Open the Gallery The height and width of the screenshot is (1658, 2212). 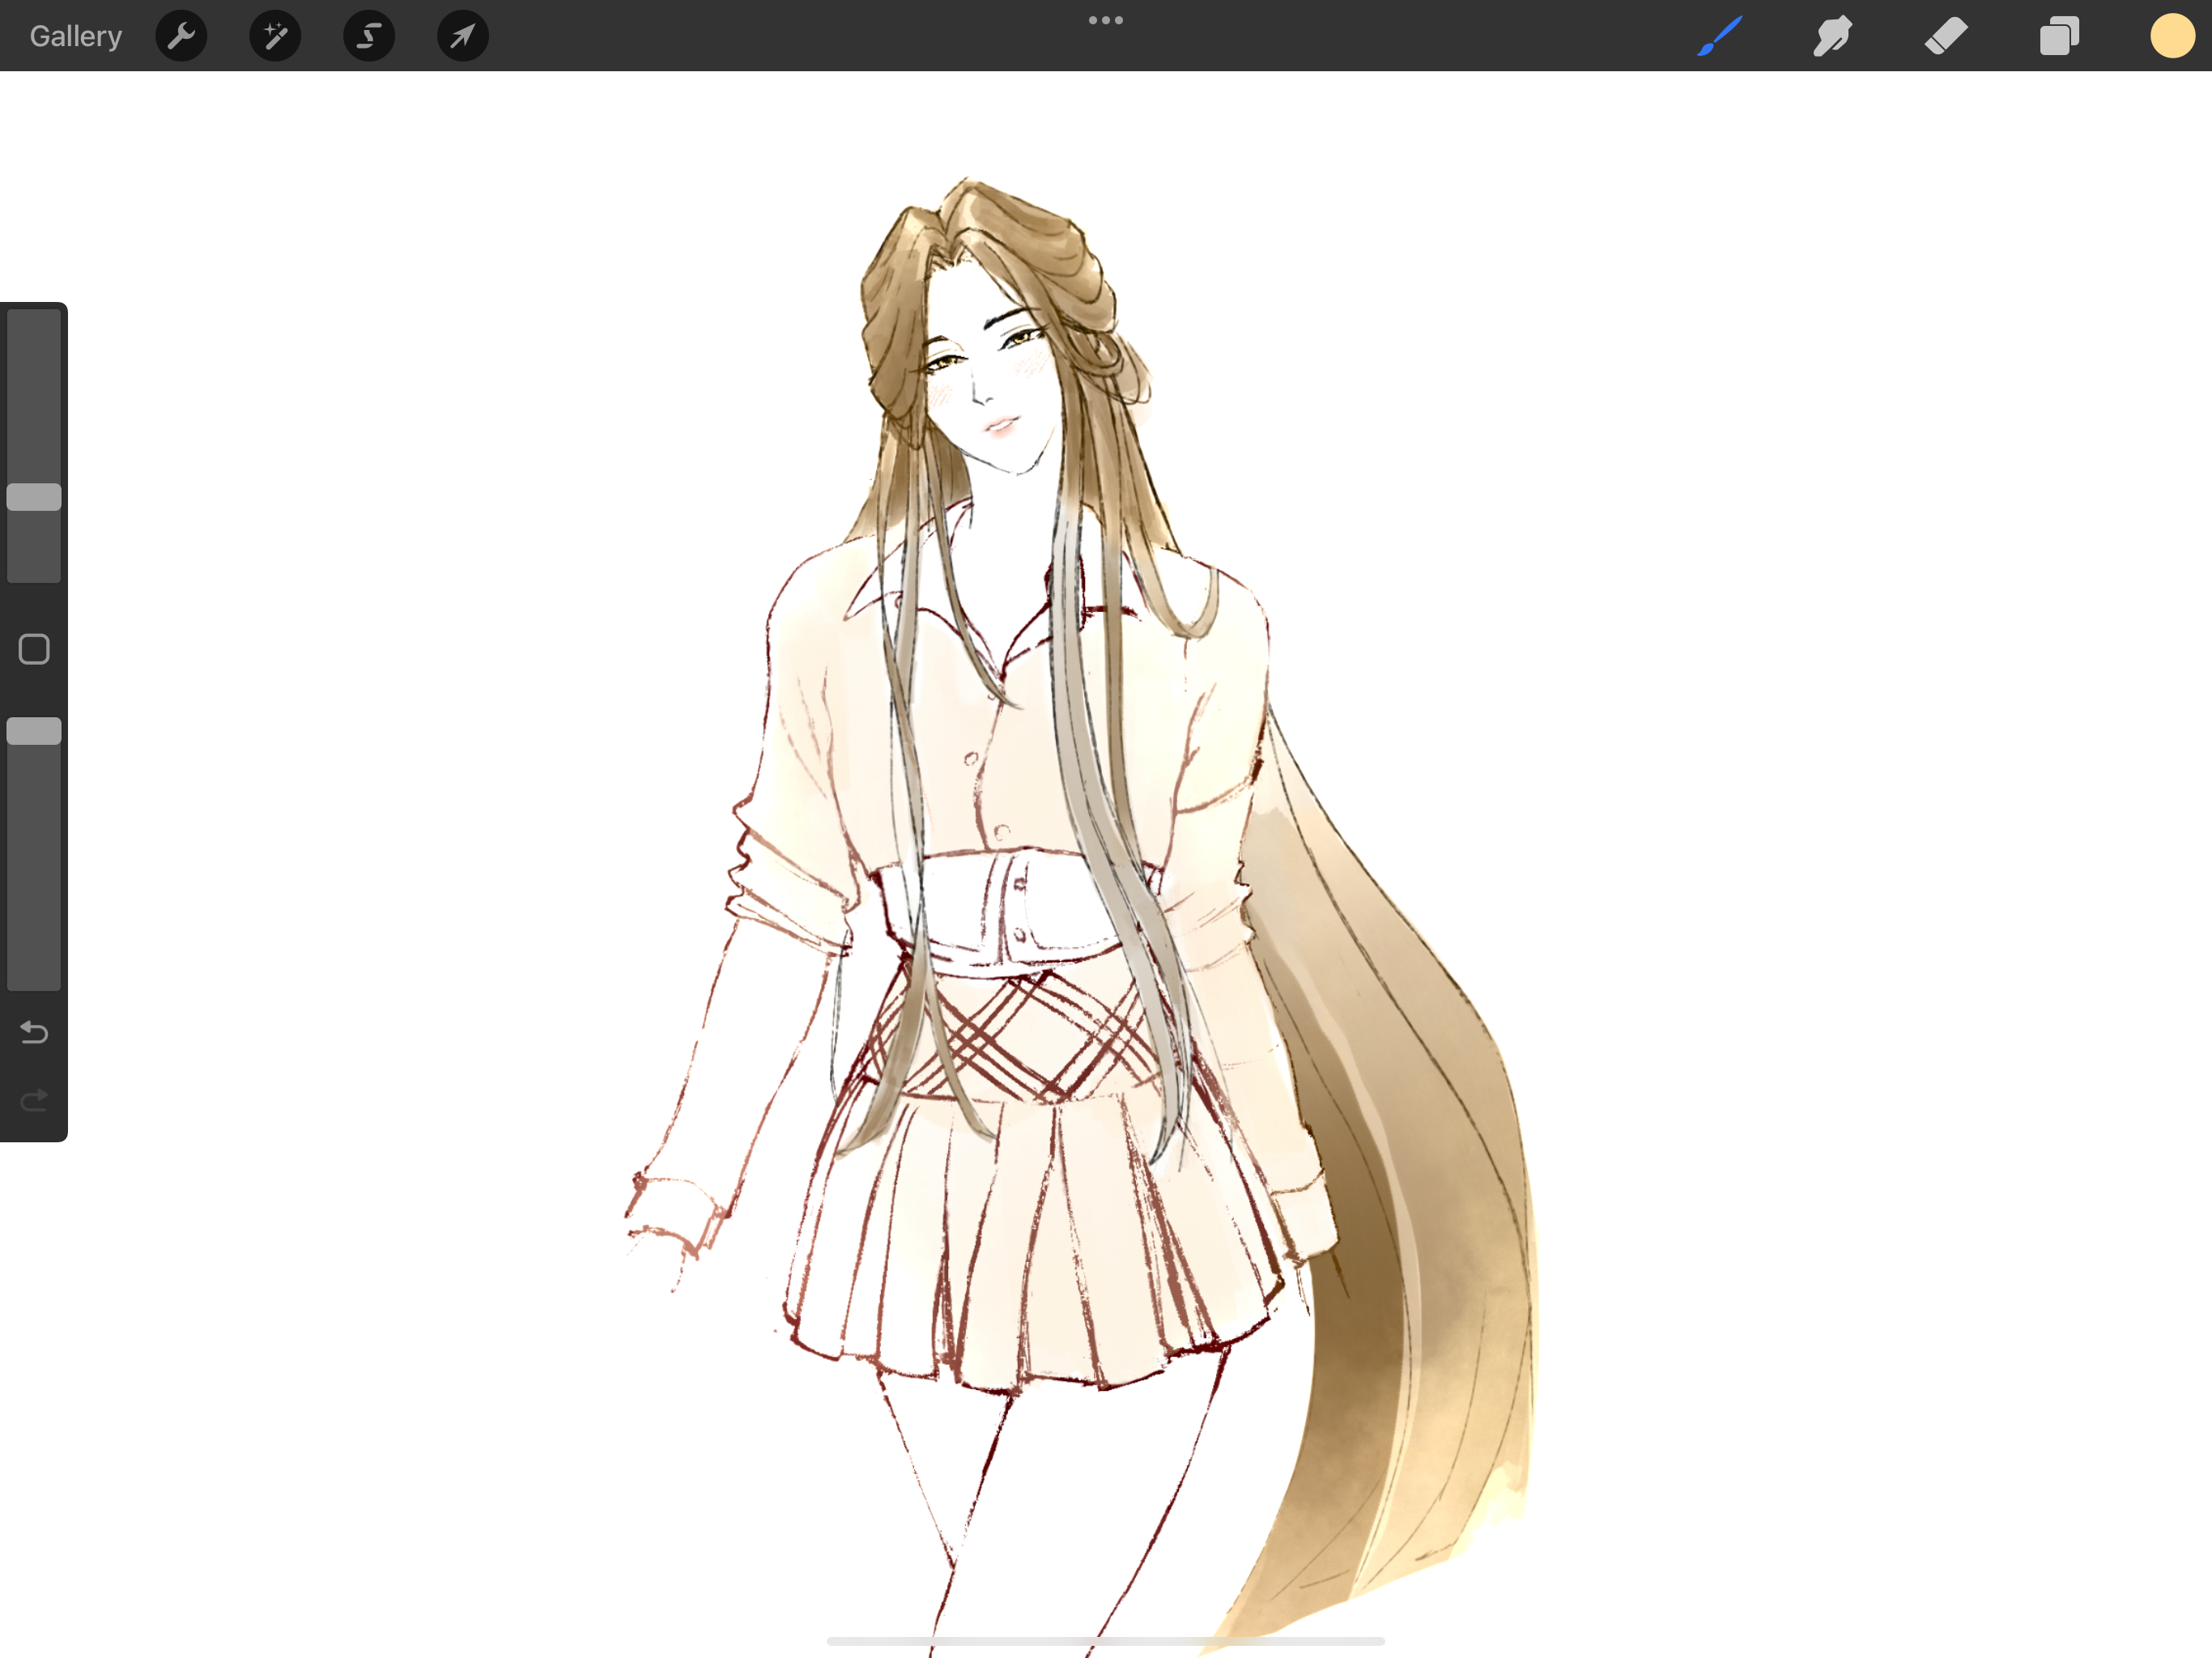pyautogui.click(x=76, y=36)
